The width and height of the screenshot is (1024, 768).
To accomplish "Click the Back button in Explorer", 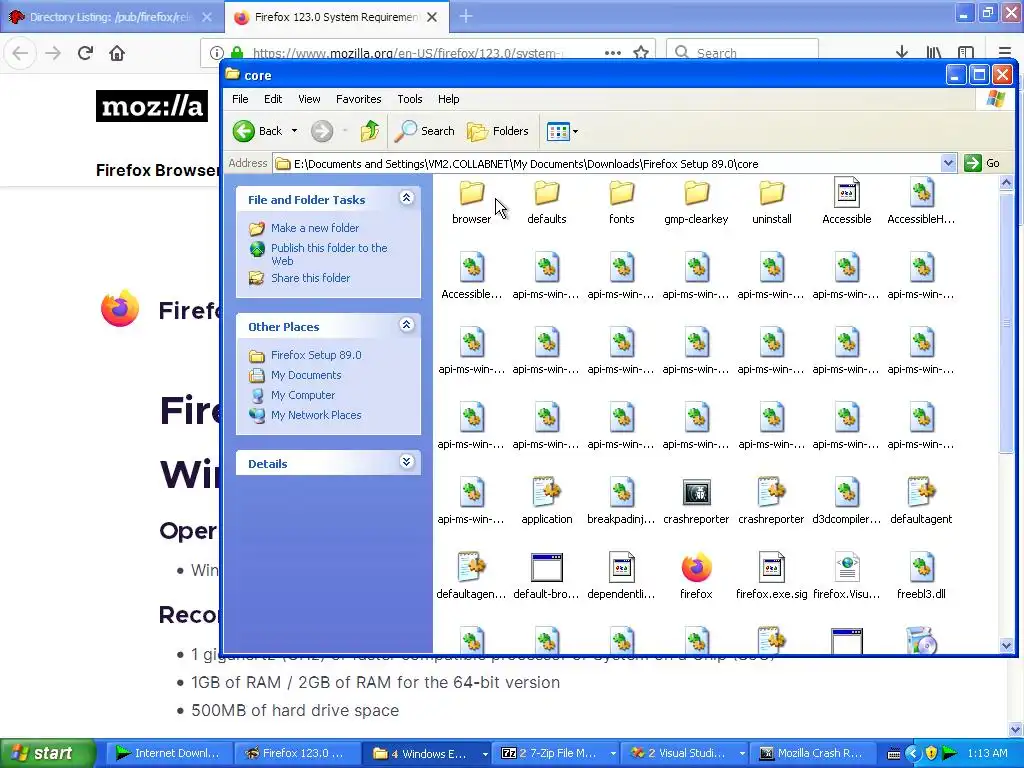I will tap(258, 131).
